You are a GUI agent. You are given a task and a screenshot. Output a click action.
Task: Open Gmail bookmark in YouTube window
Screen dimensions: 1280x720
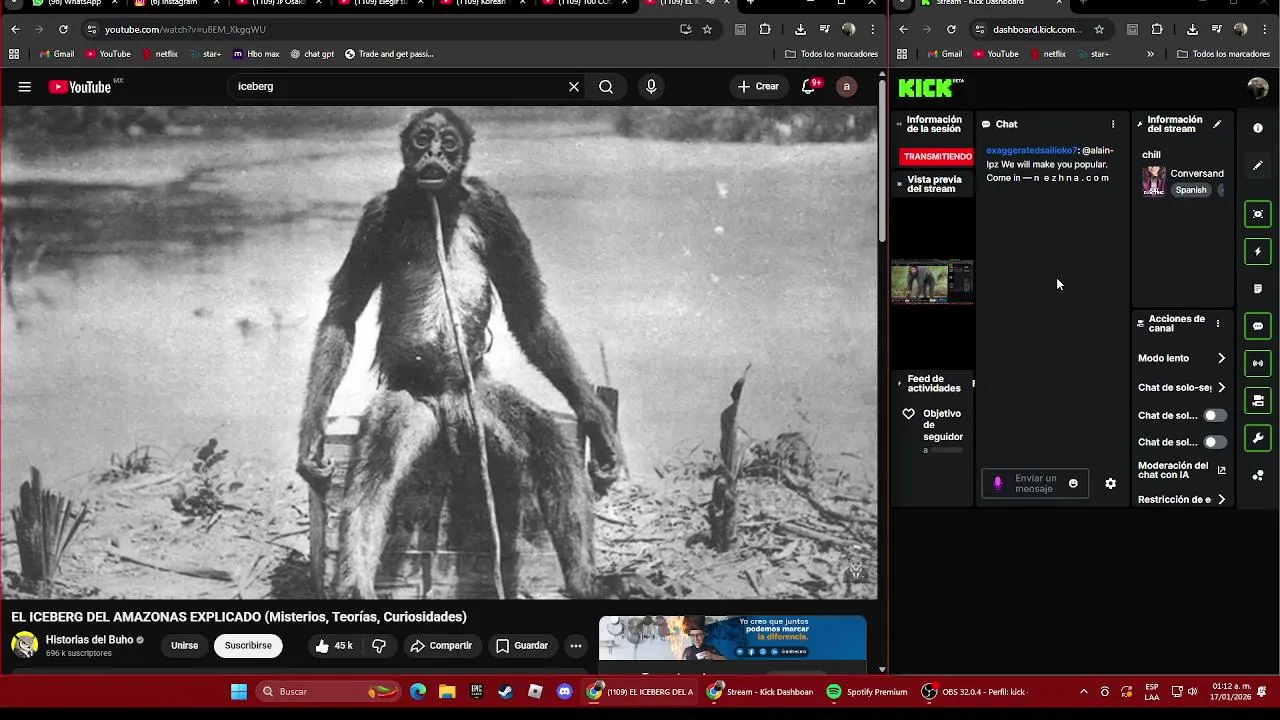tap(56, 54)
